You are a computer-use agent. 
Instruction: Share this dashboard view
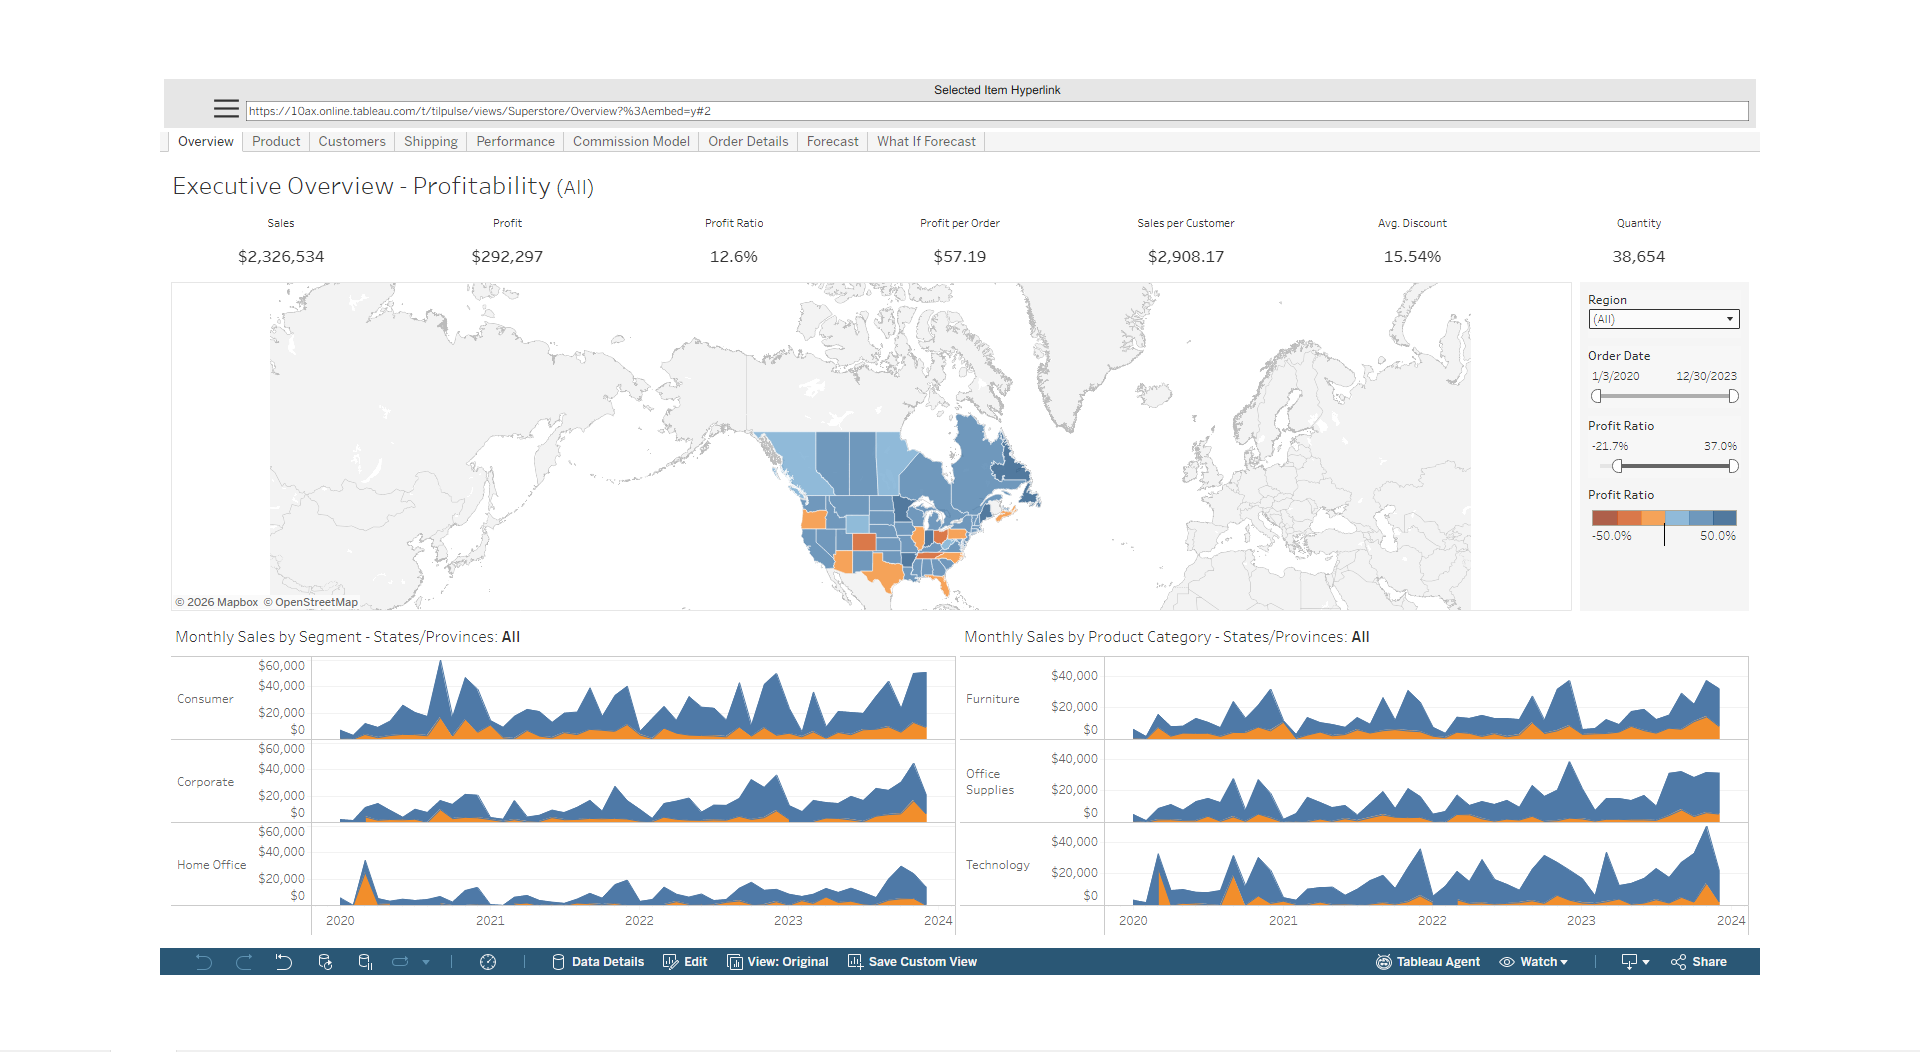click(1699, 962)
